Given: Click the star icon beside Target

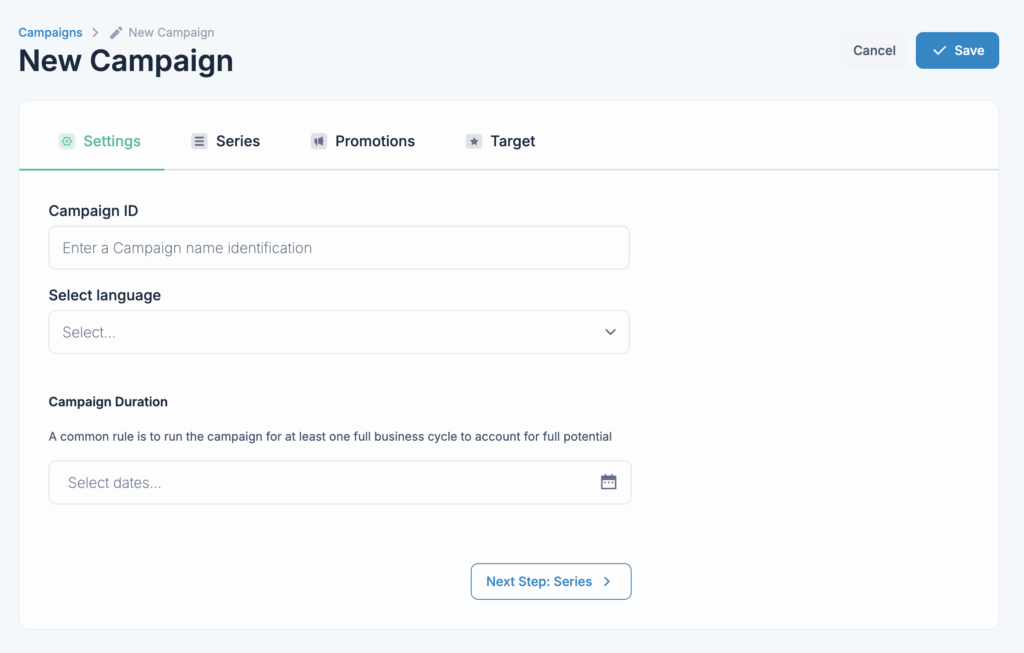Looking at the screenshot, I should (x=474, y=141).
